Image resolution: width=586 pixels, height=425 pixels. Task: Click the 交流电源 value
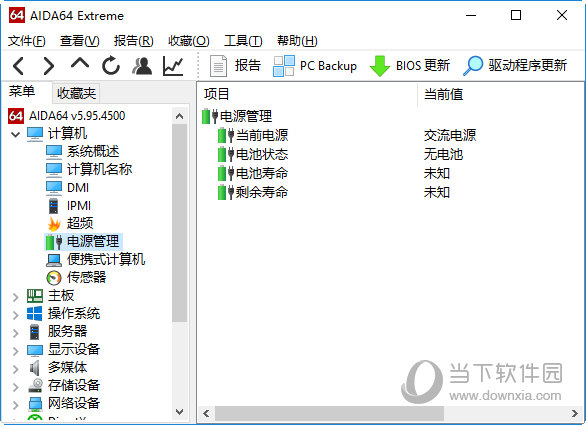pyautogui.click(x=450, y=135)
